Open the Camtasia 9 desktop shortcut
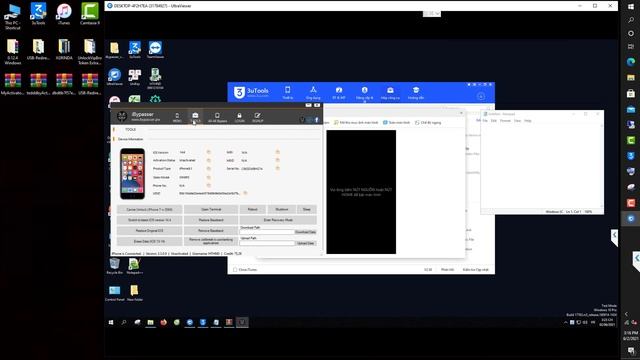 point(90,14)
